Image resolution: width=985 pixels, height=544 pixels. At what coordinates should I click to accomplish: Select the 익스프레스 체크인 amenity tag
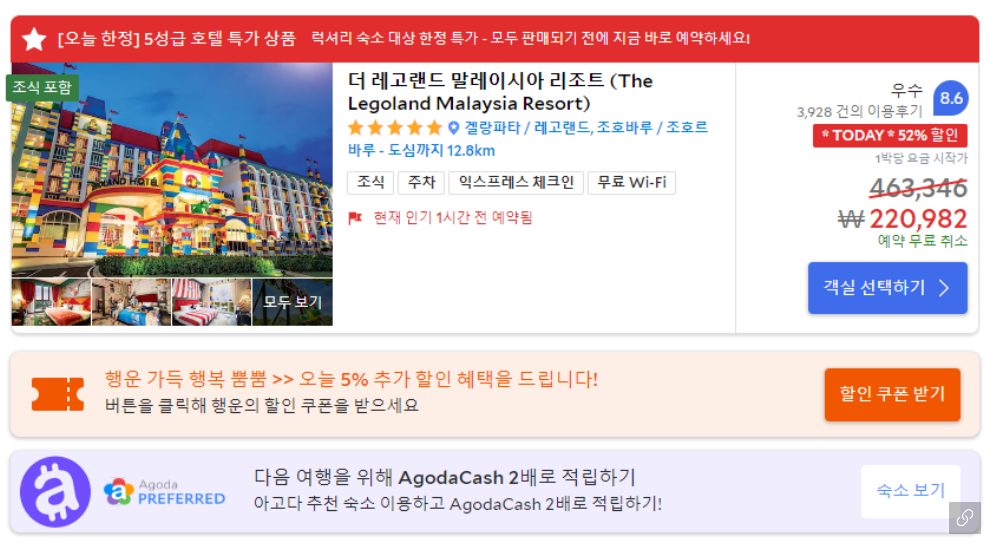pos(516,182)
